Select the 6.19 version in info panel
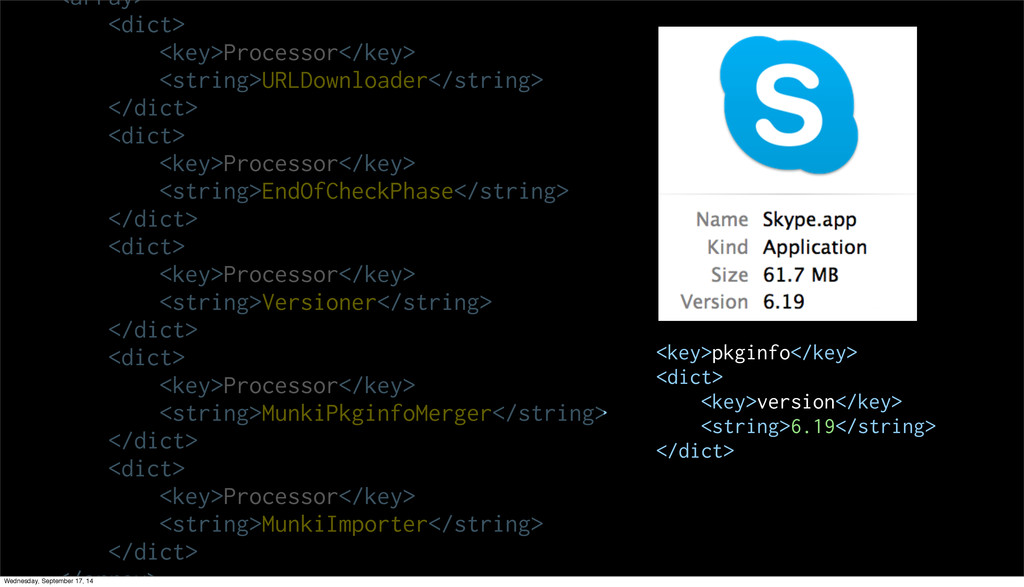The width and height of the screenshot is (1024, 587). click(x=783, y=302)
